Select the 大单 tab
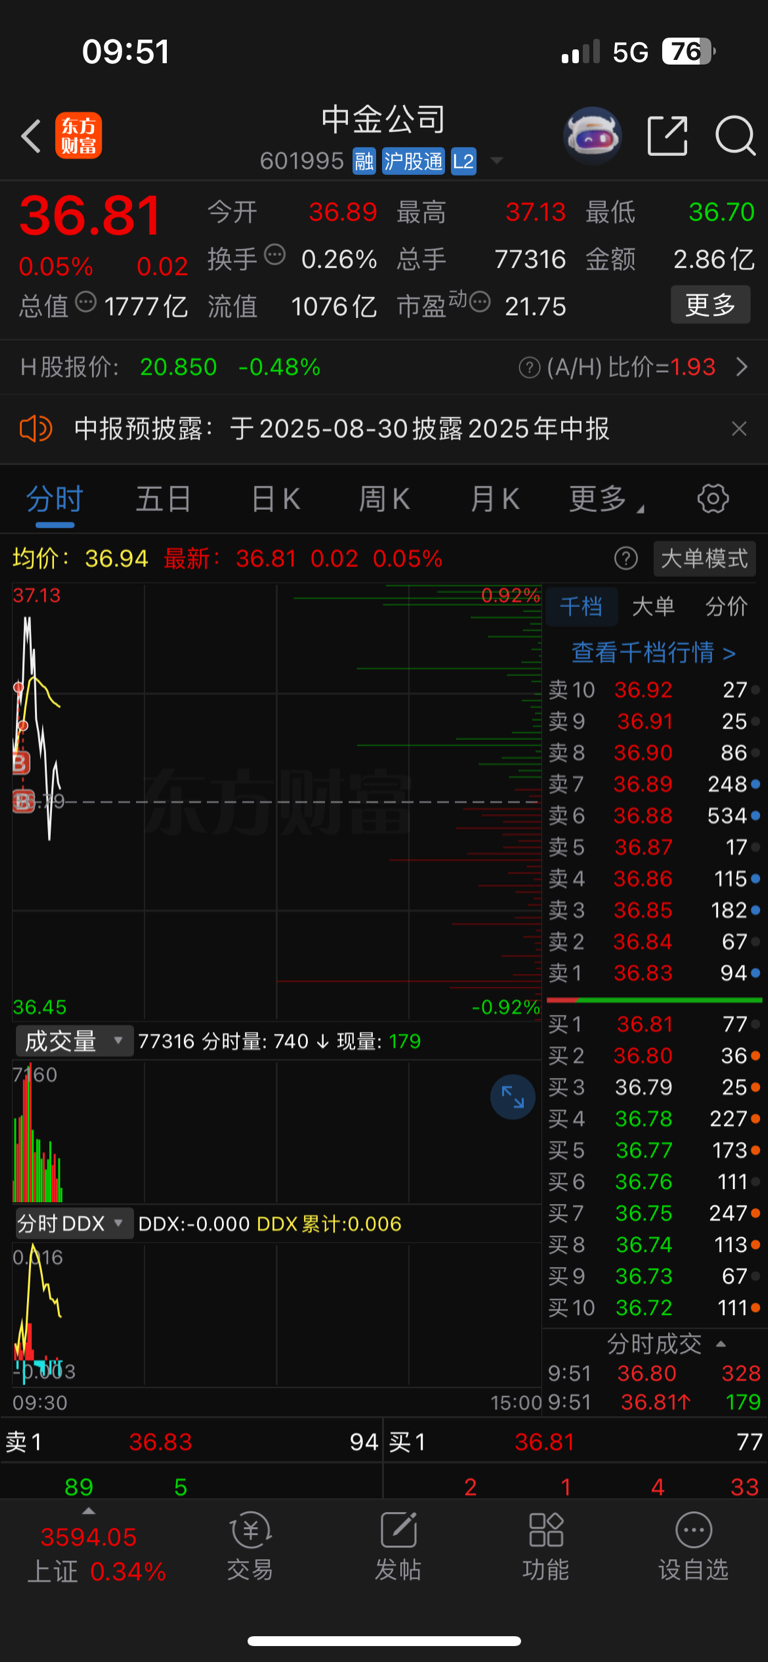The width and height of the screenshot is (768, 1663). pos(653,607)
